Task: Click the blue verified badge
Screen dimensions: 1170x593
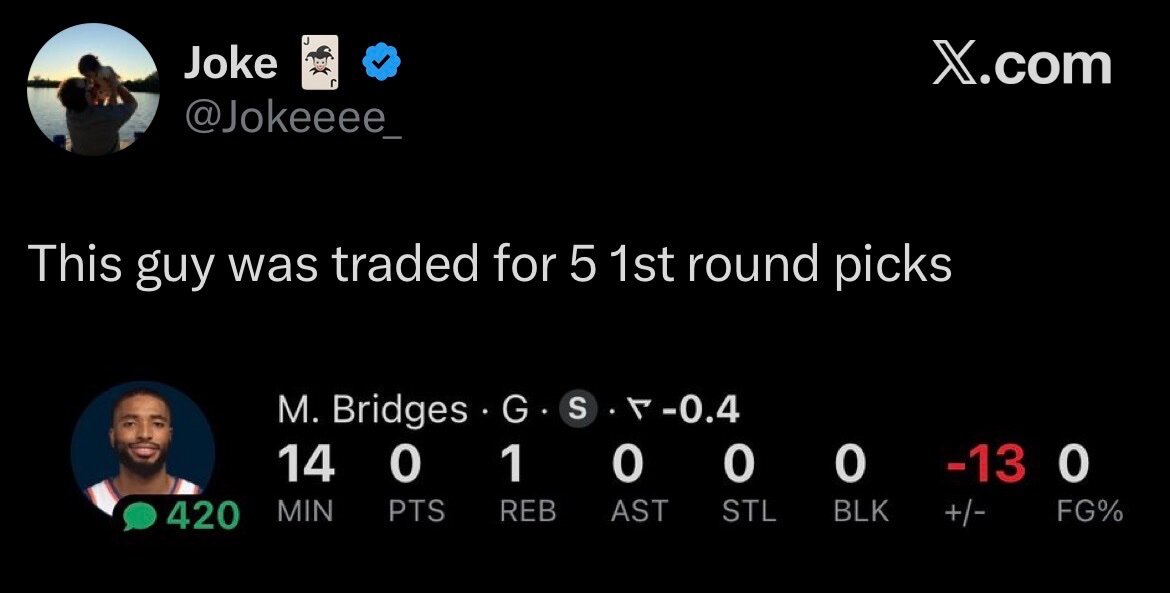Action: click(x=380, y=63)
